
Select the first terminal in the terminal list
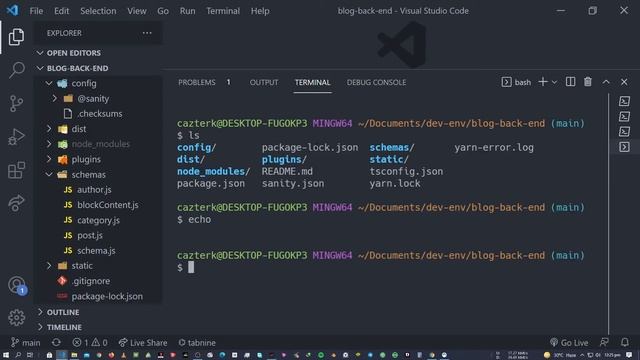624,101
